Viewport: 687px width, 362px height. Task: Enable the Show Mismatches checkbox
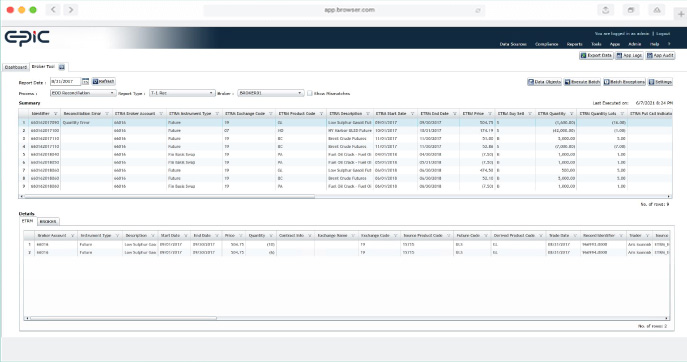click(x=310, y=93)
